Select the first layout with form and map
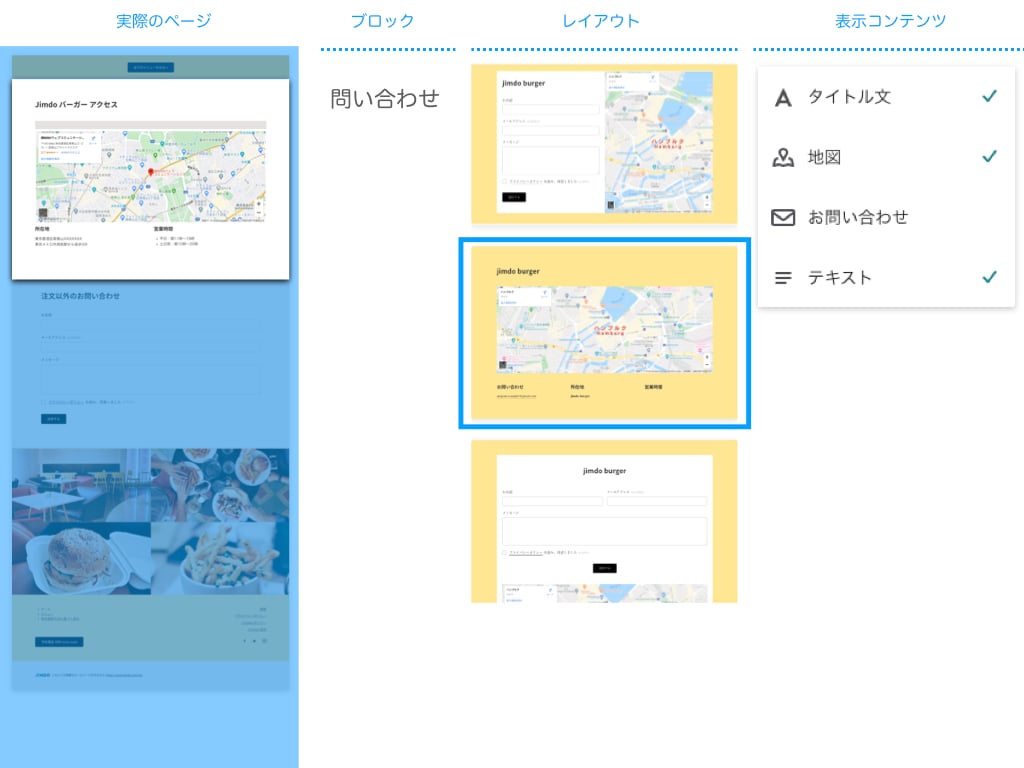 (604, 144)
